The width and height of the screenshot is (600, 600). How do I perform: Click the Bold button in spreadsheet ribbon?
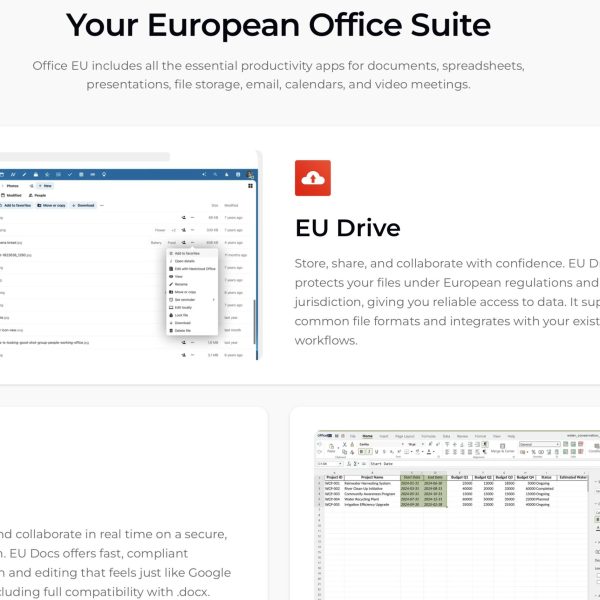pyautogui.click(x=361, y=452)
